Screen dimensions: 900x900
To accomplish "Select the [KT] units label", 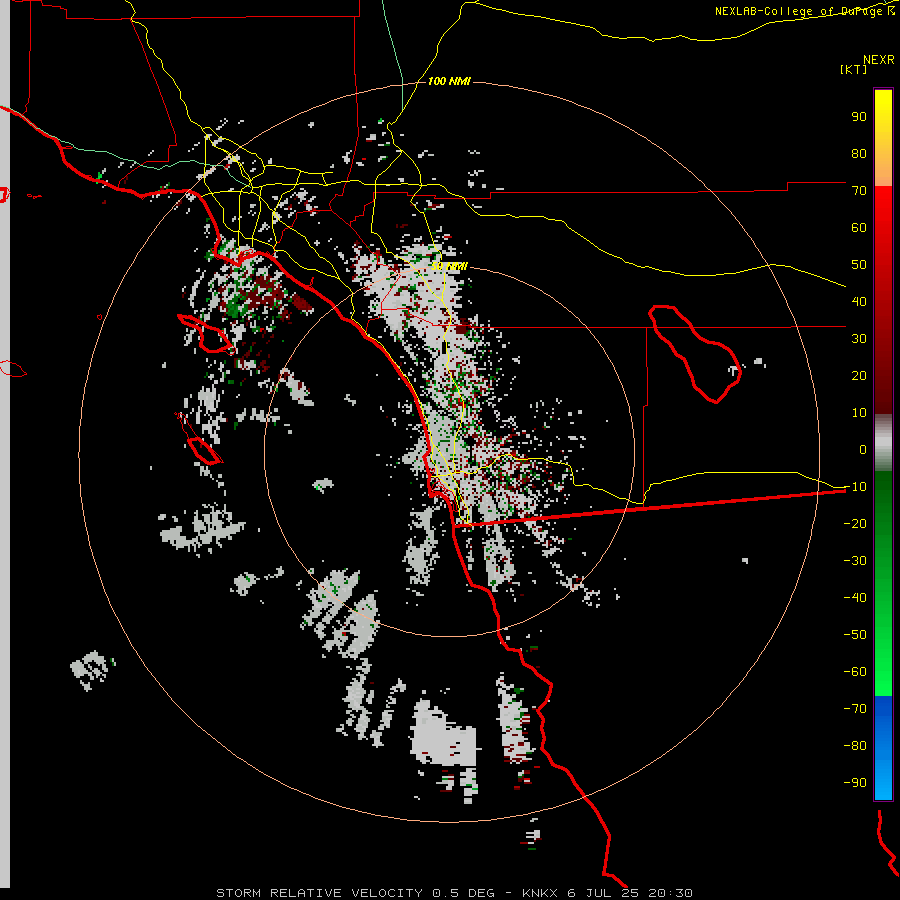I will click(854, 69).
